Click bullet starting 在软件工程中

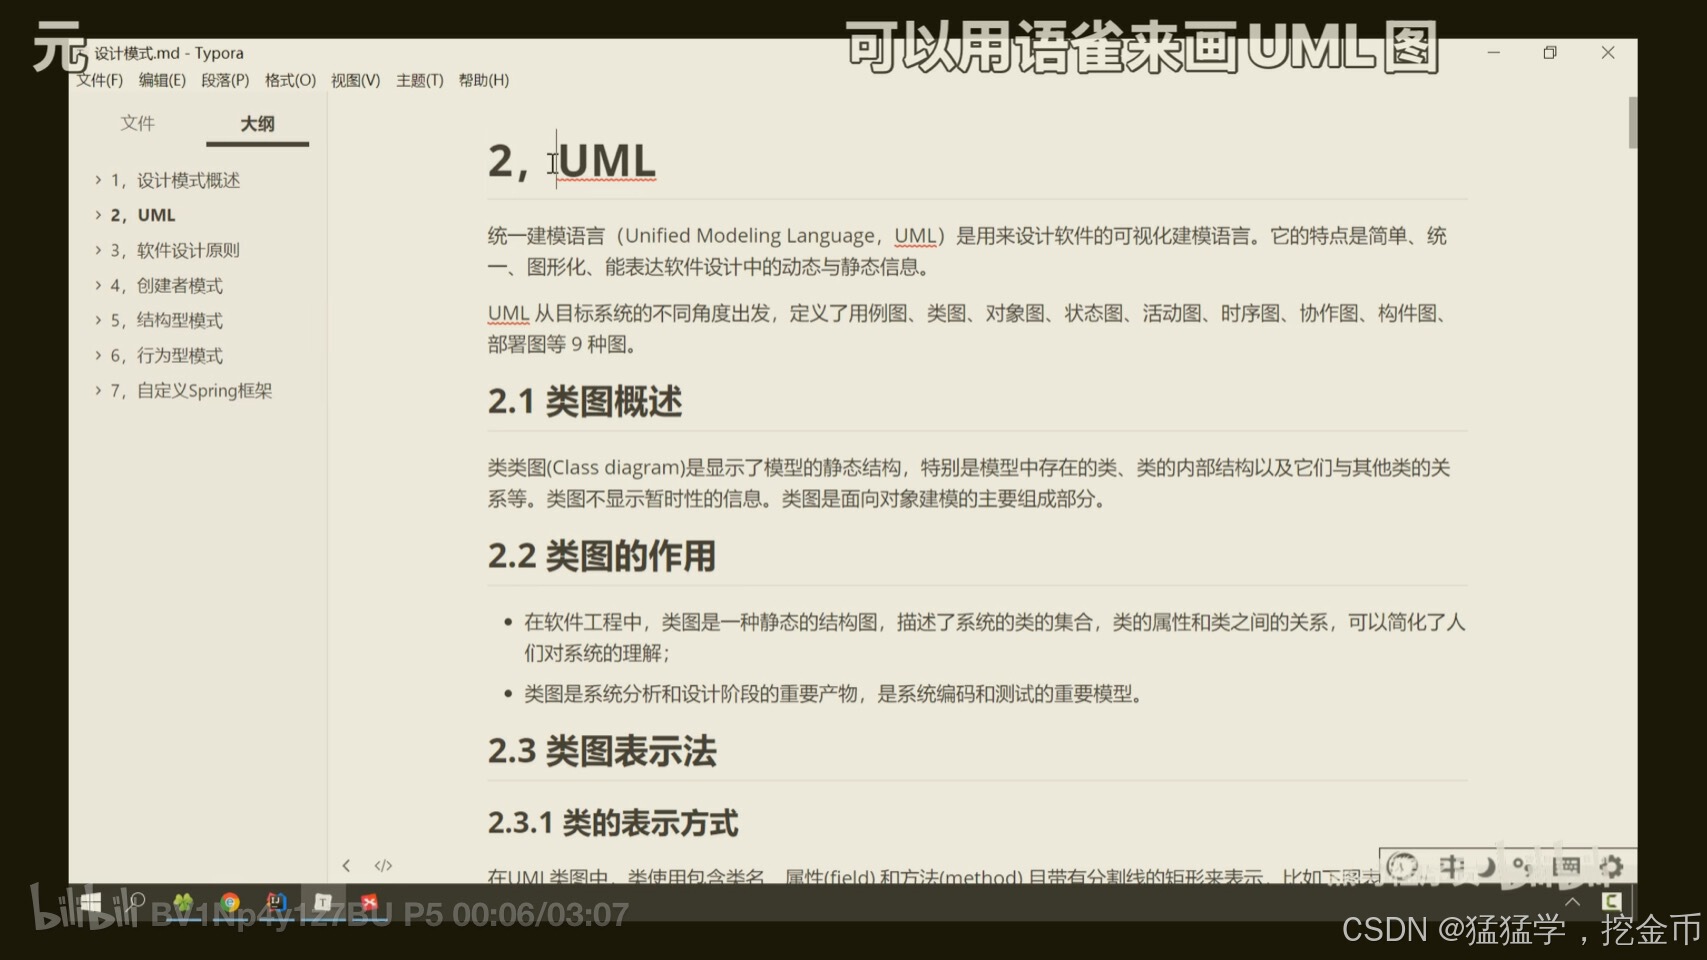click(995, 637)
